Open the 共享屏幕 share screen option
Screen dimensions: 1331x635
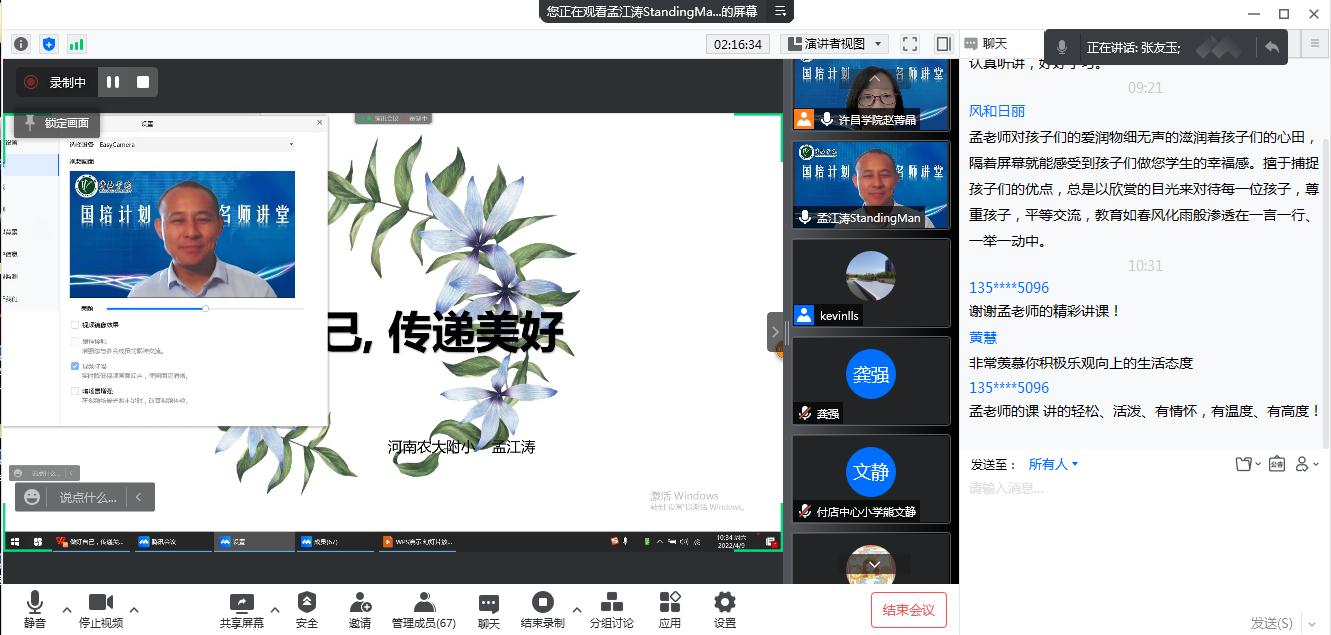click(241, 603)
